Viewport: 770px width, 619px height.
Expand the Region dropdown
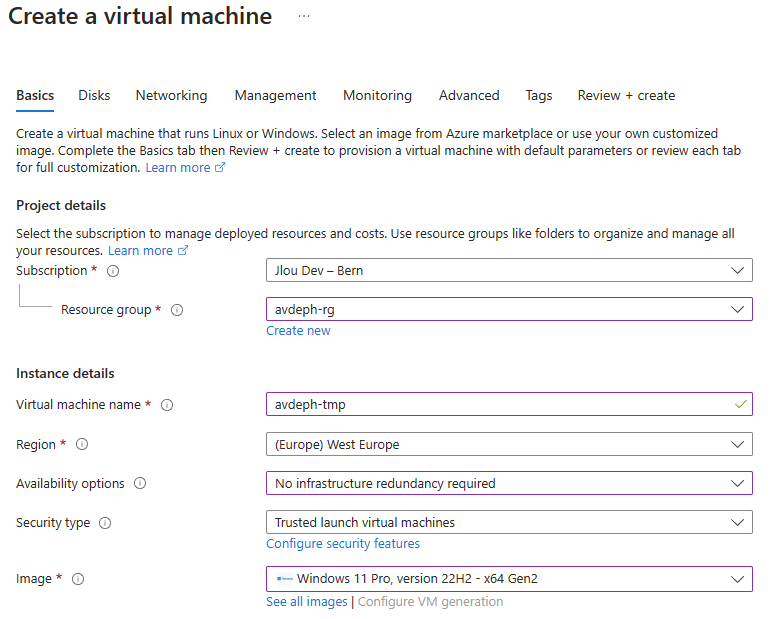[509, 444]
